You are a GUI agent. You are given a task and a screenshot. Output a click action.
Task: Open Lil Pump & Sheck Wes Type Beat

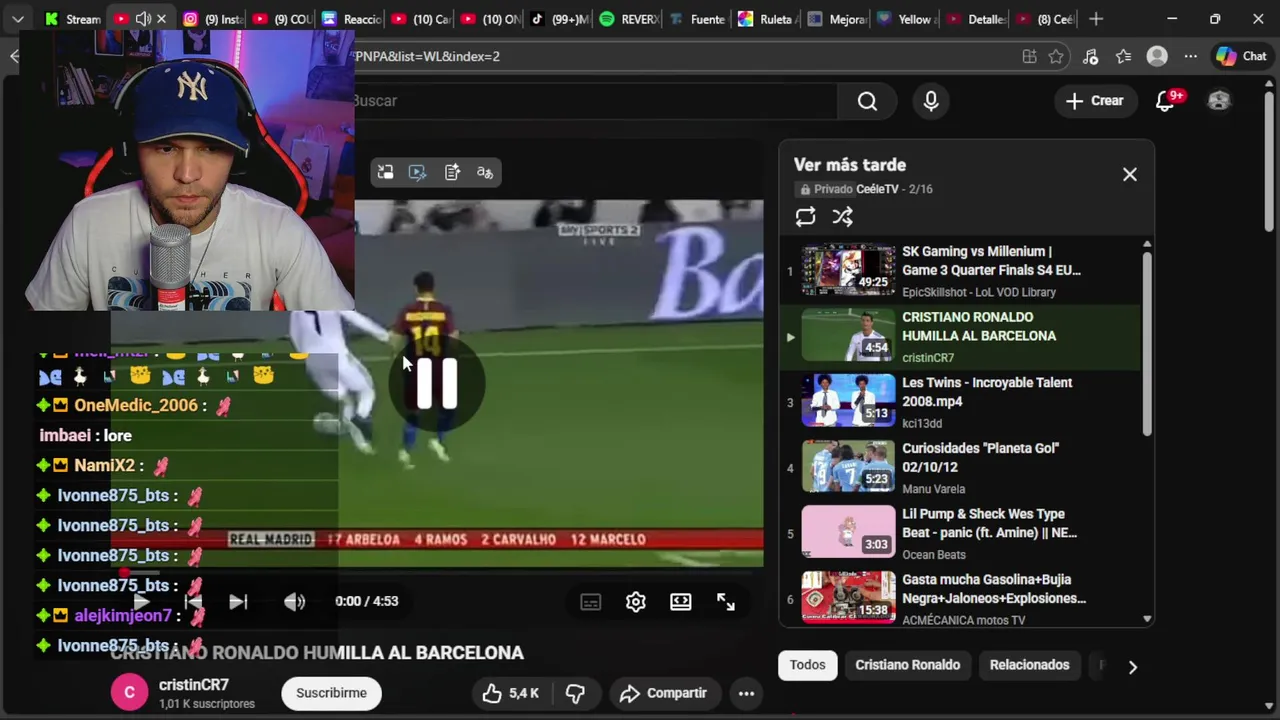pyautogui.click(x=961, y=533)
